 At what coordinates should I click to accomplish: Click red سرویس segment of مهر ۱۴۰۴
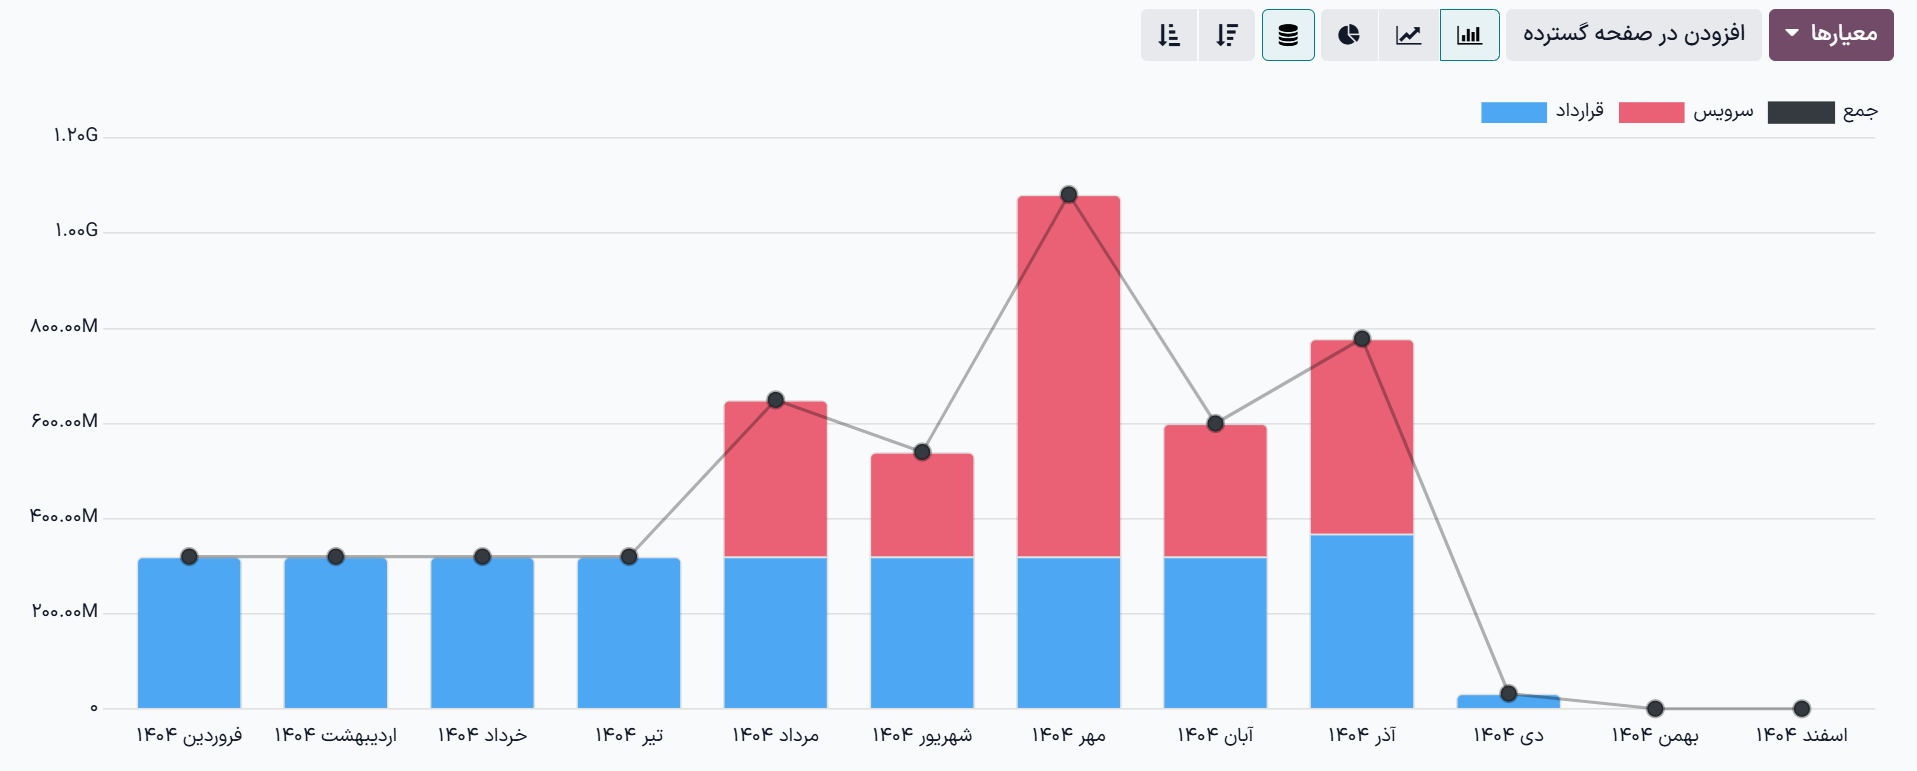click(x=1069, y=376)
